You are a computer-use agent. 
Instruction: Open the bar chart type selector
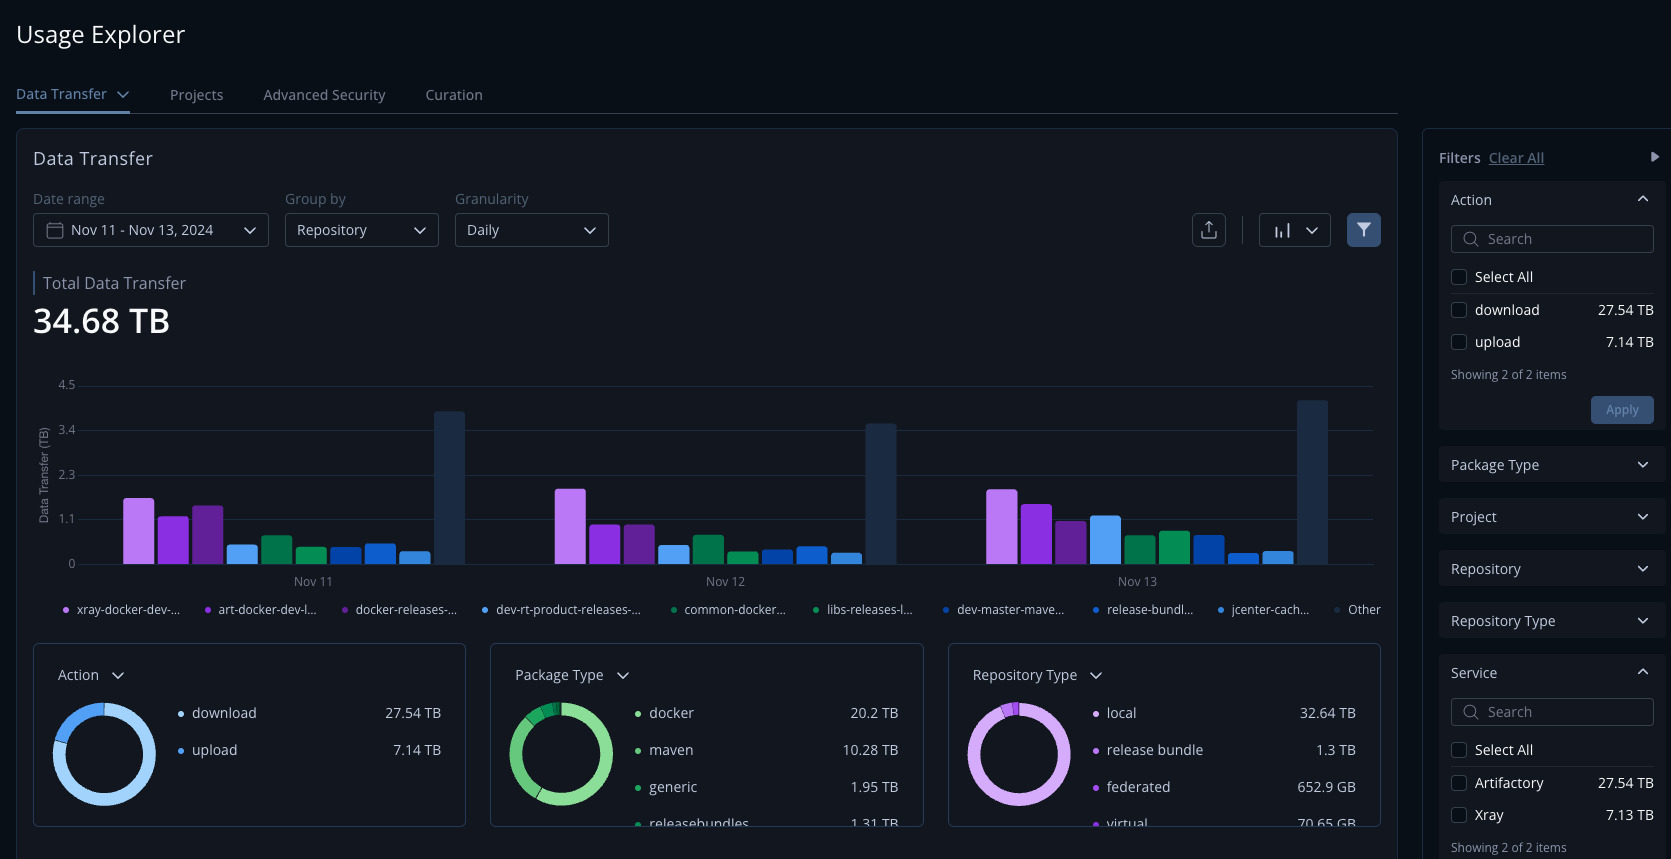pyautogui.click(x=1294, y=230)
